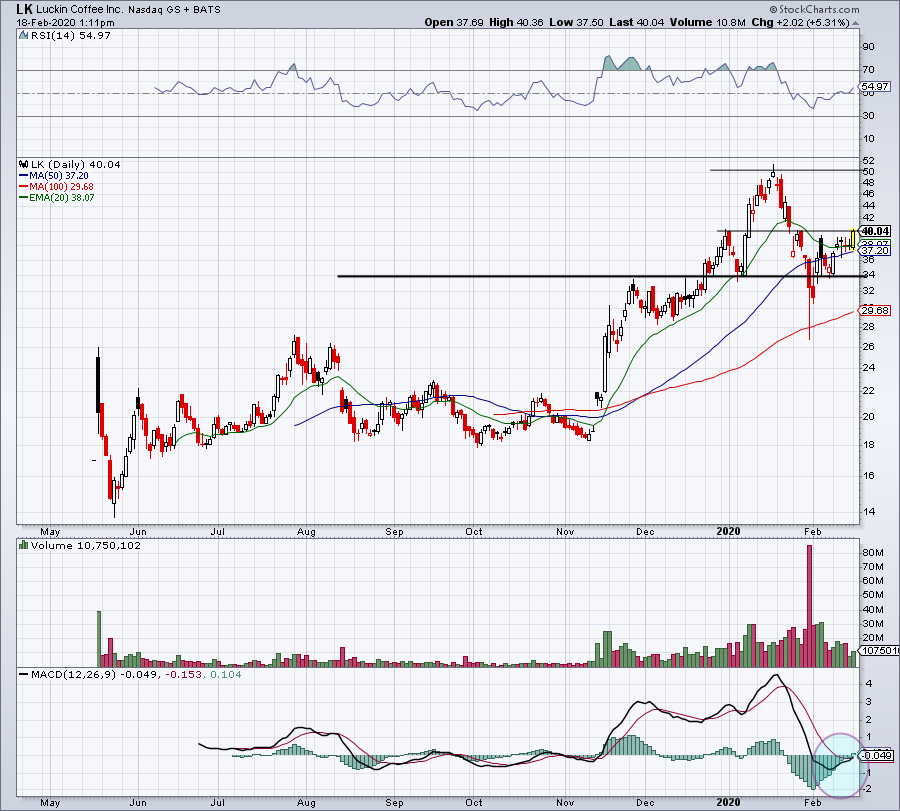Click the red -0.153 MACD signal value
Screen dimensions: 900x811
click(184, 674)
